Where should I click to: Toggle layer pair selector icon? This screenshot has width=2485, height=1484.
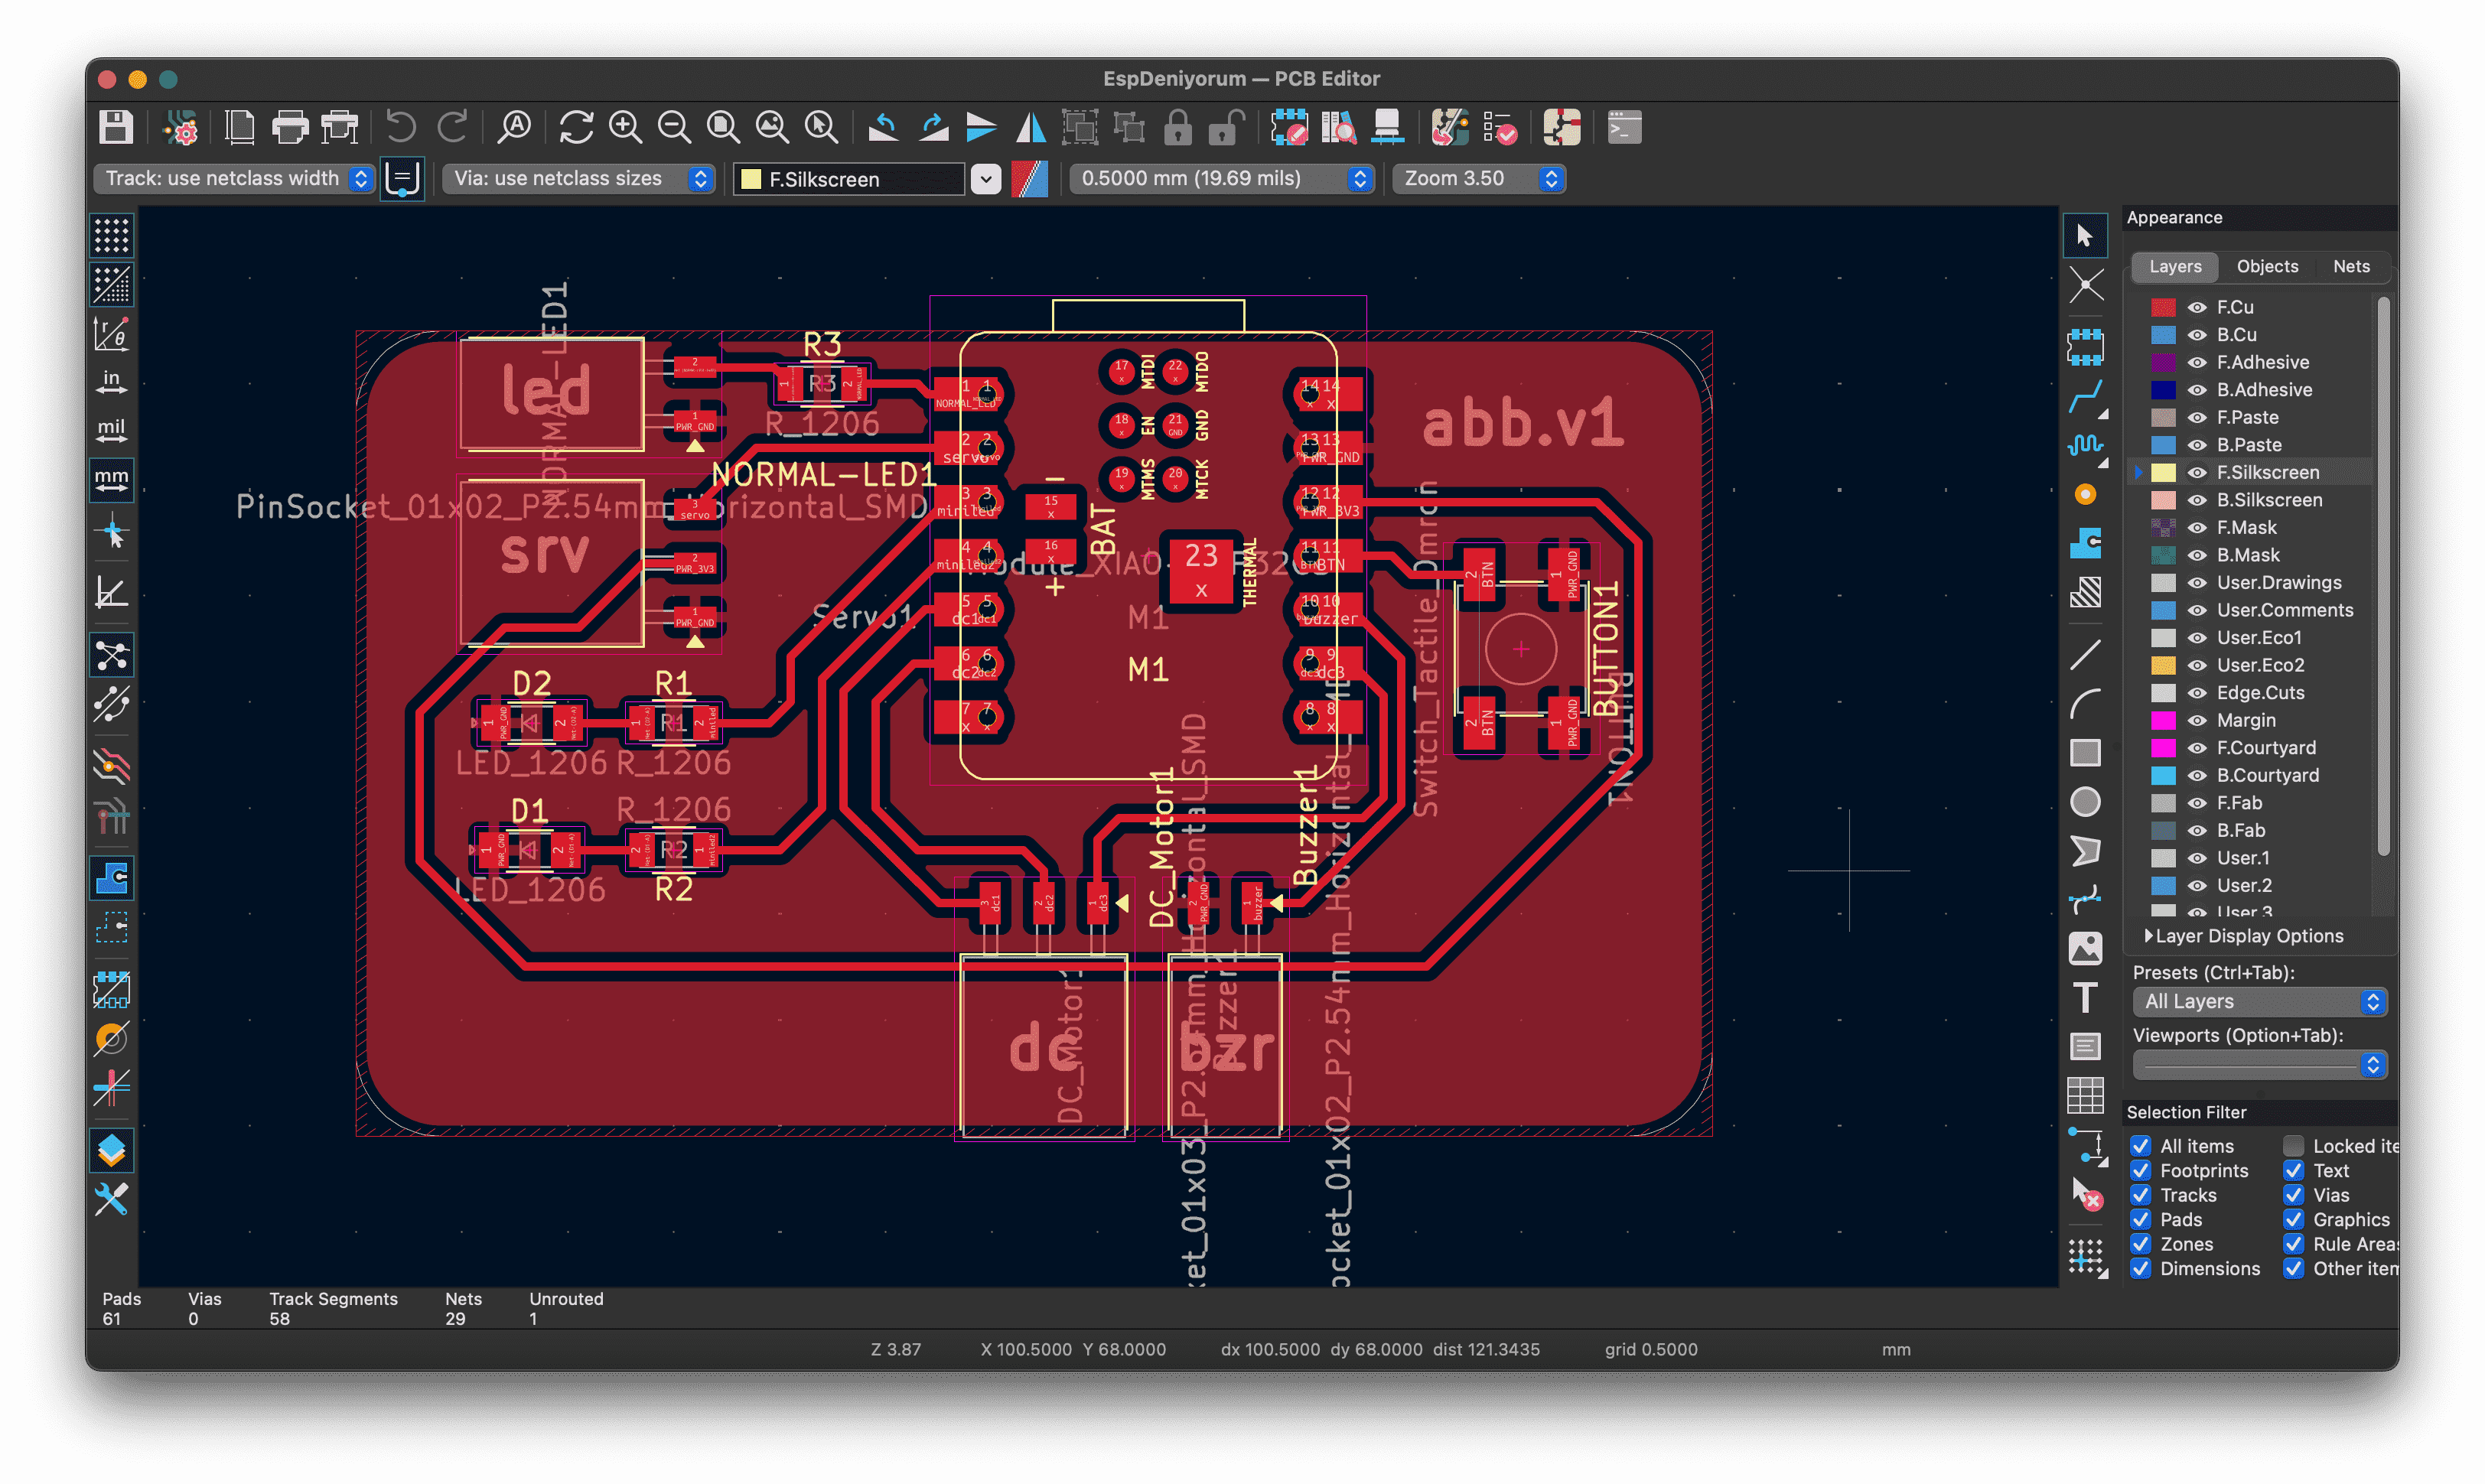point(1029,179)
